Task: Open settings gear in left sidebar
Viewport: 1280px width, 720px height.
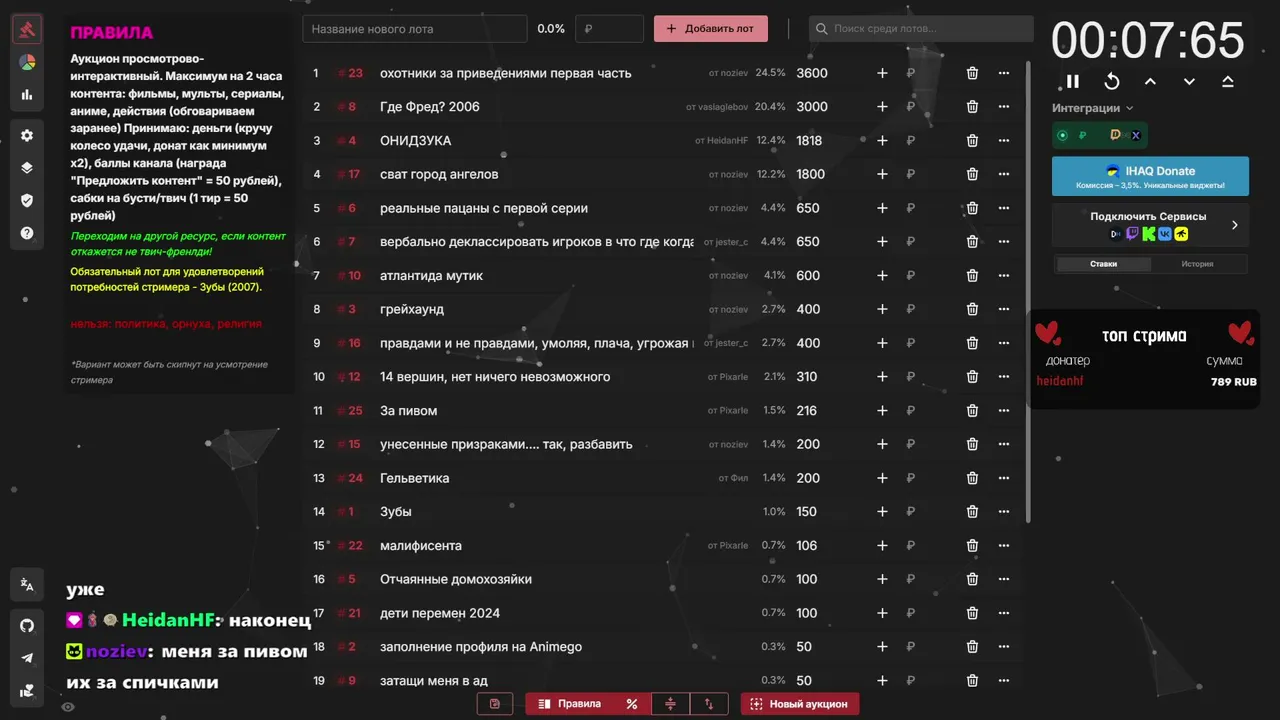Action: (27, 135)
